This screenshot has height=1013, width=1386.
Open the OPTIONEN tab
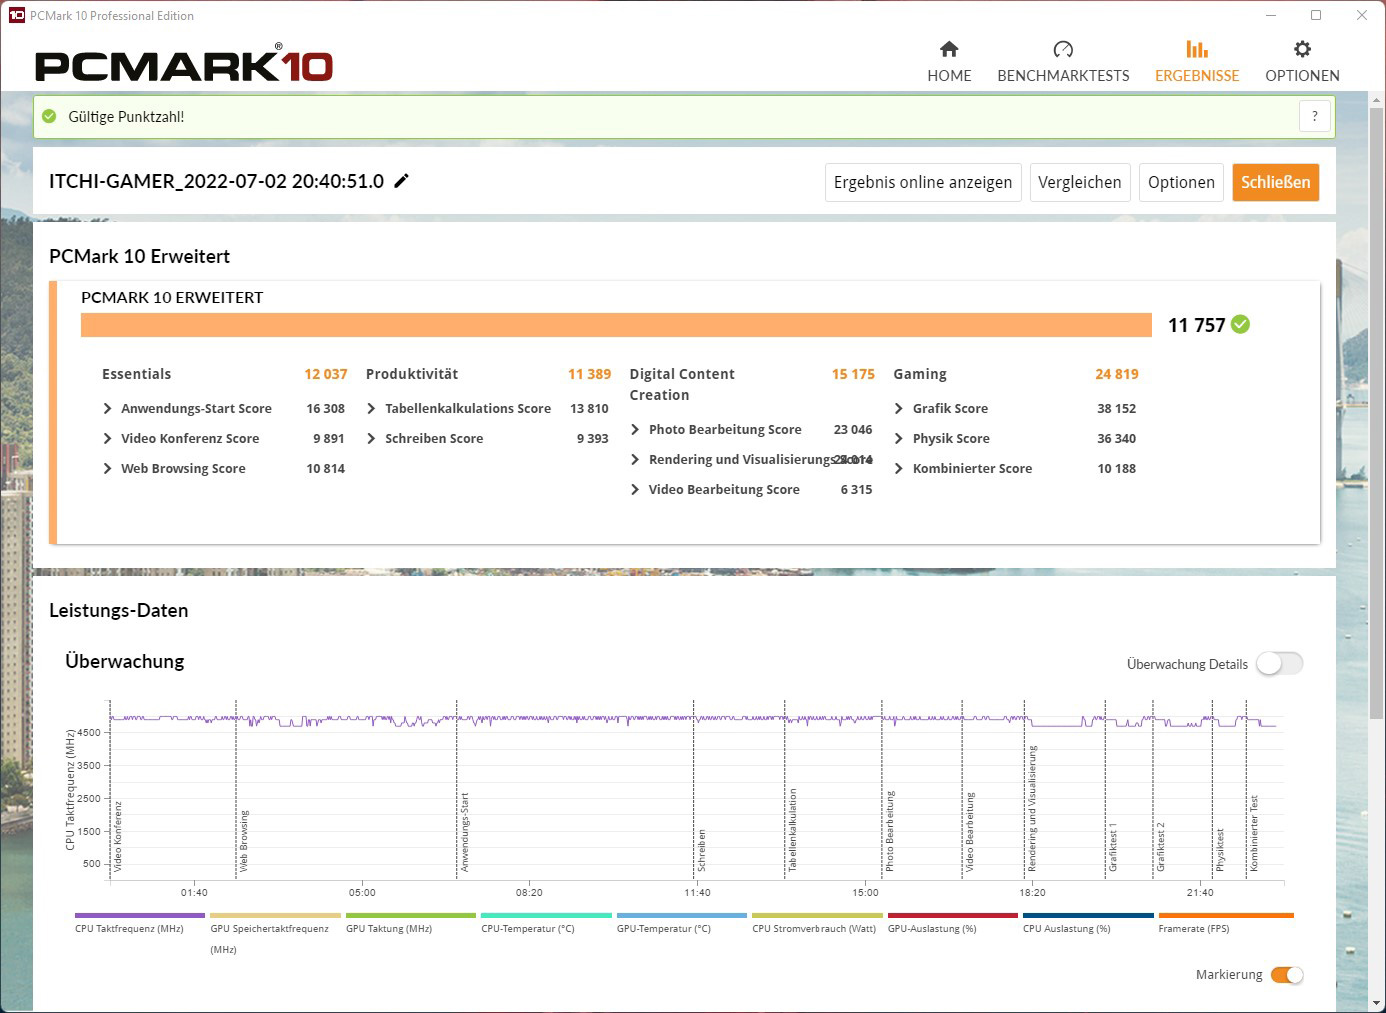point(1302,62)
